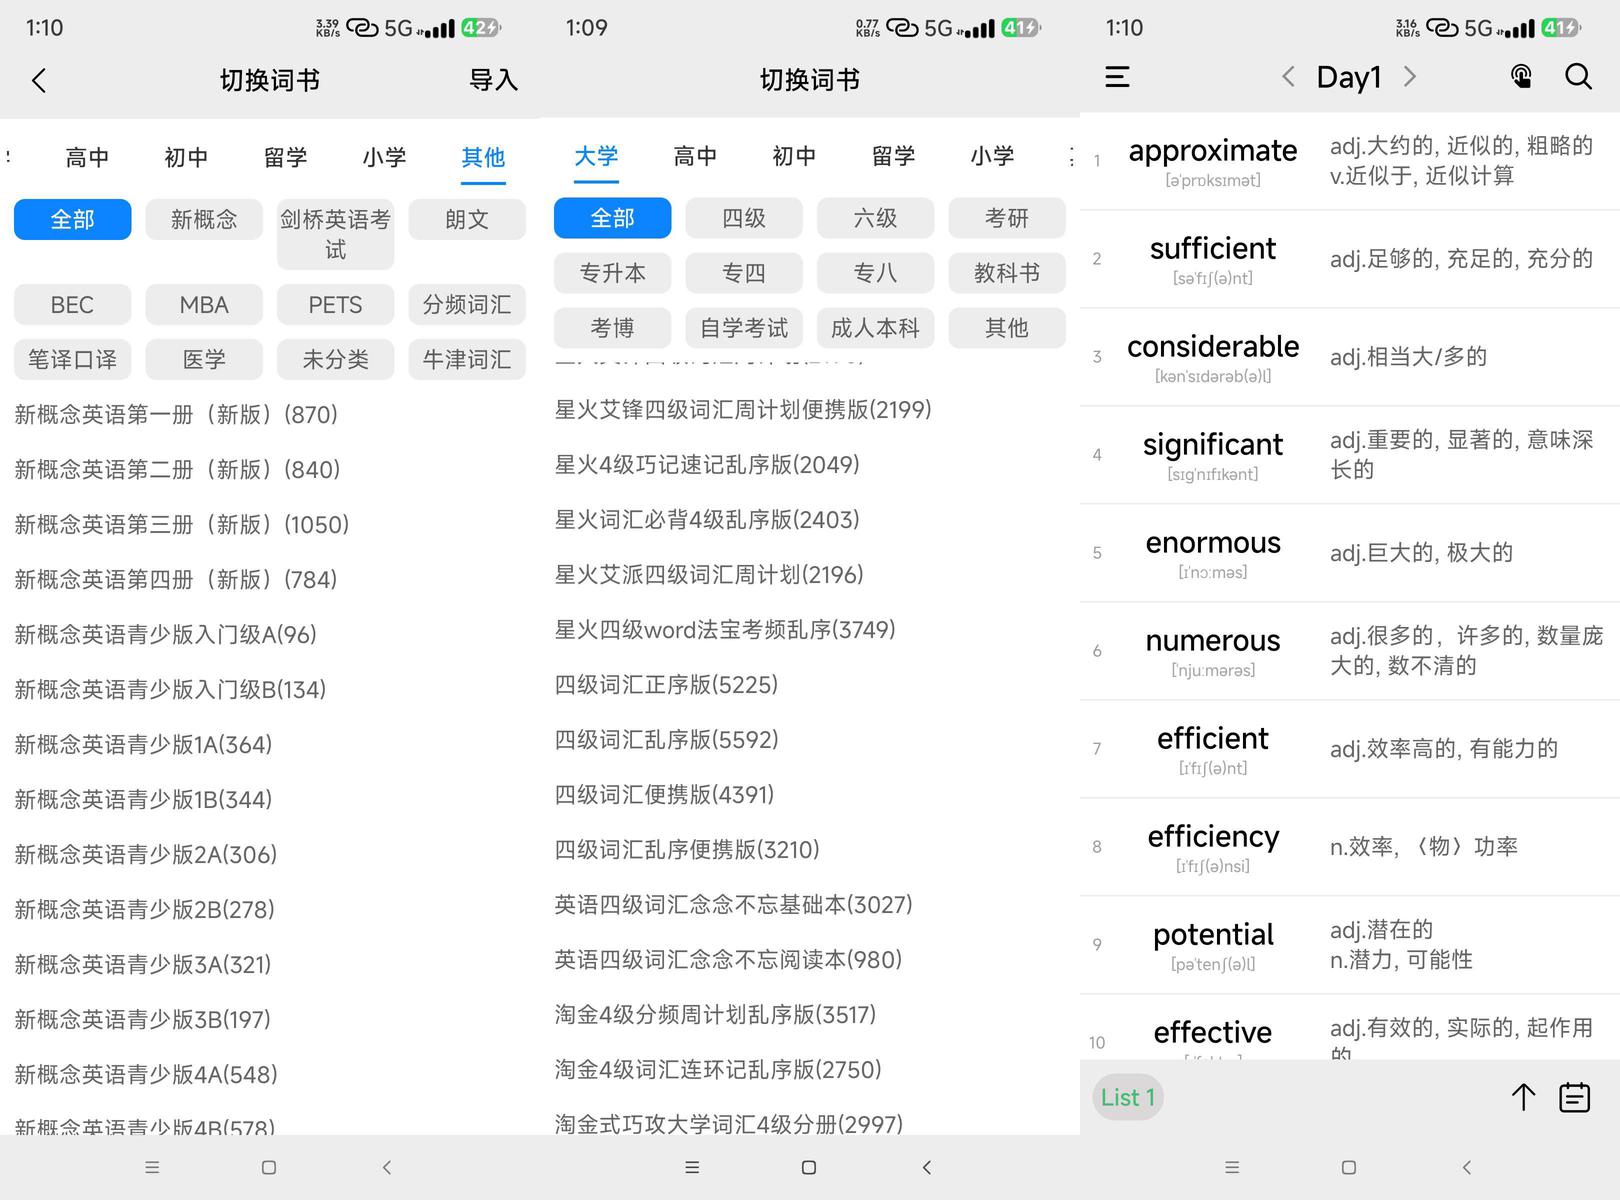Select the 考研 category button
Image resolution: width=1620 pixels, height=1200 pixels.
point(1006,218)
